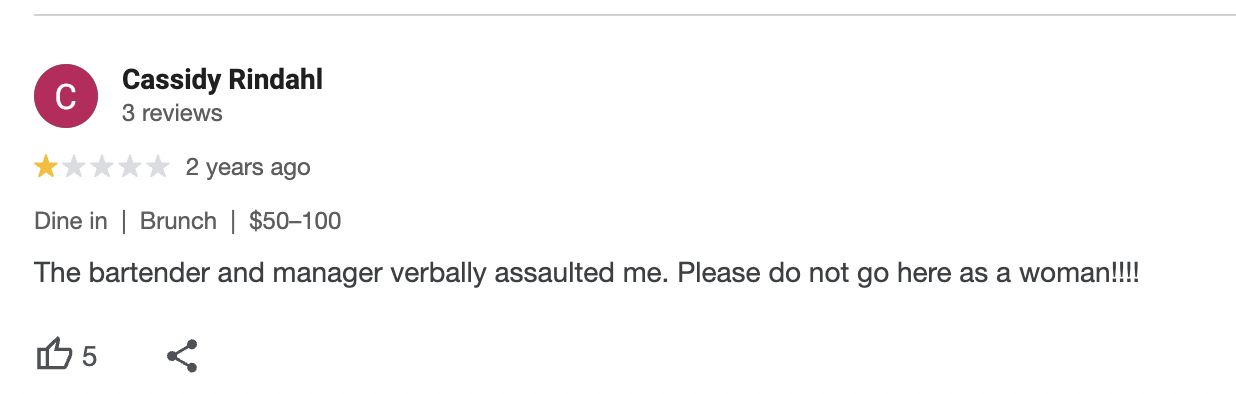Click the fifth gray rating star

point(158,167)
